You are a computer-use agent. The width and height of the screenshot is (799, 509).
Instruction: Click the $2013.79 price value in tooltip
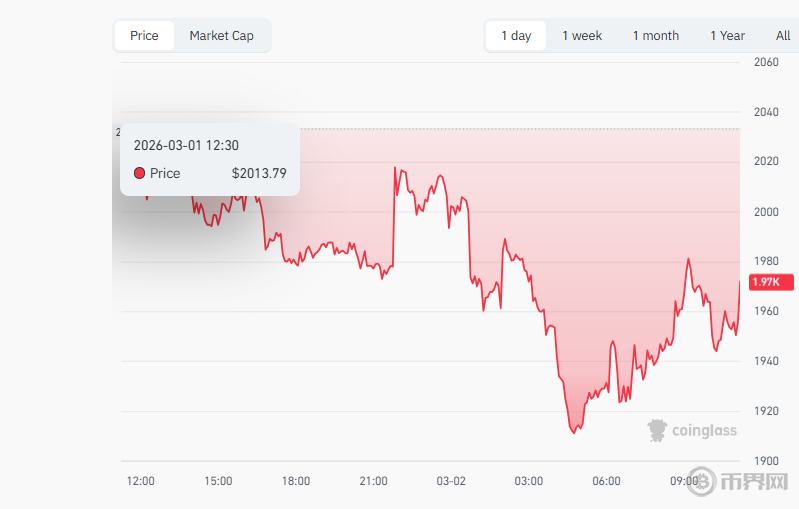tap(259, 173)
